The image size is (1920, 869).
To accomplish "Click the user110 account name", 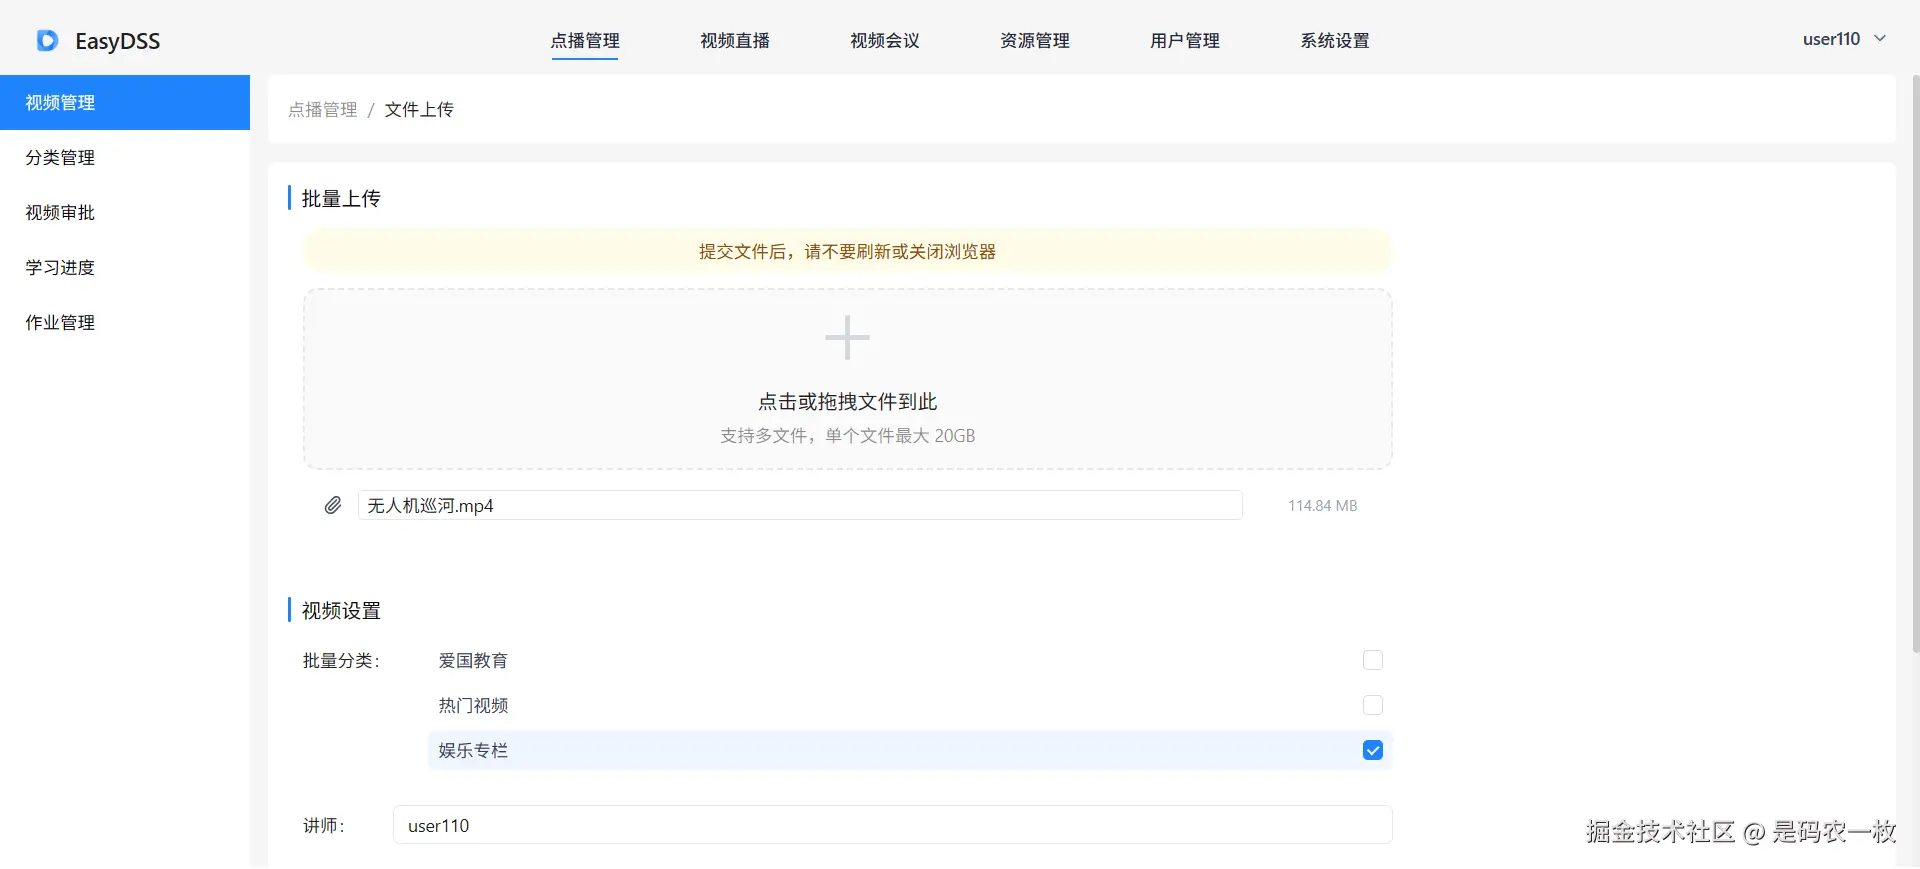I will click(1831, 39).
